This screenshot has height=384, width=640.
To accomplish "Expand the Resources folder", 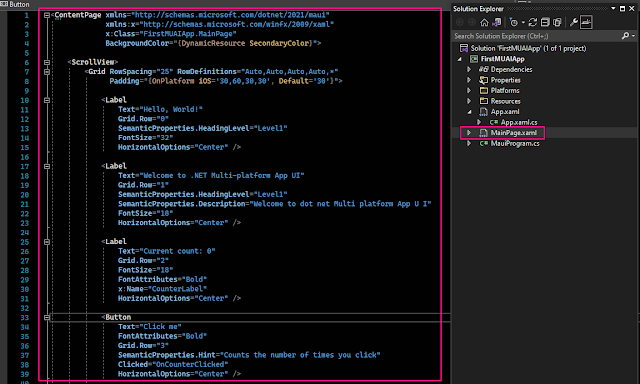I will point(469,101).
